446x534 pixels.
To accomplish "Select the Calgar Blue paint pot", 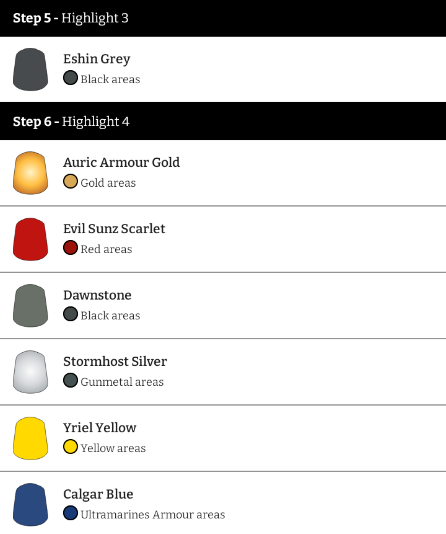I will (x=30, y=505).
